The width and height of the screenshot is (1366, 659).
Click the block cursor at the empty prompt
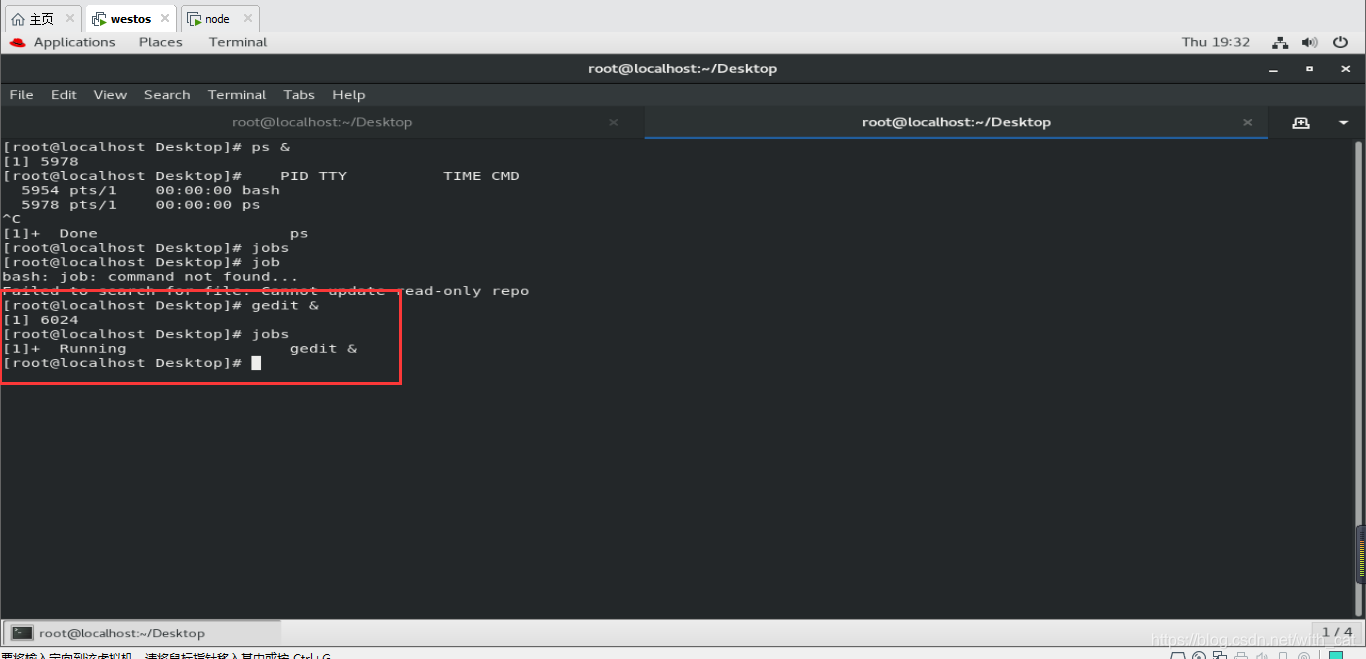256,363
